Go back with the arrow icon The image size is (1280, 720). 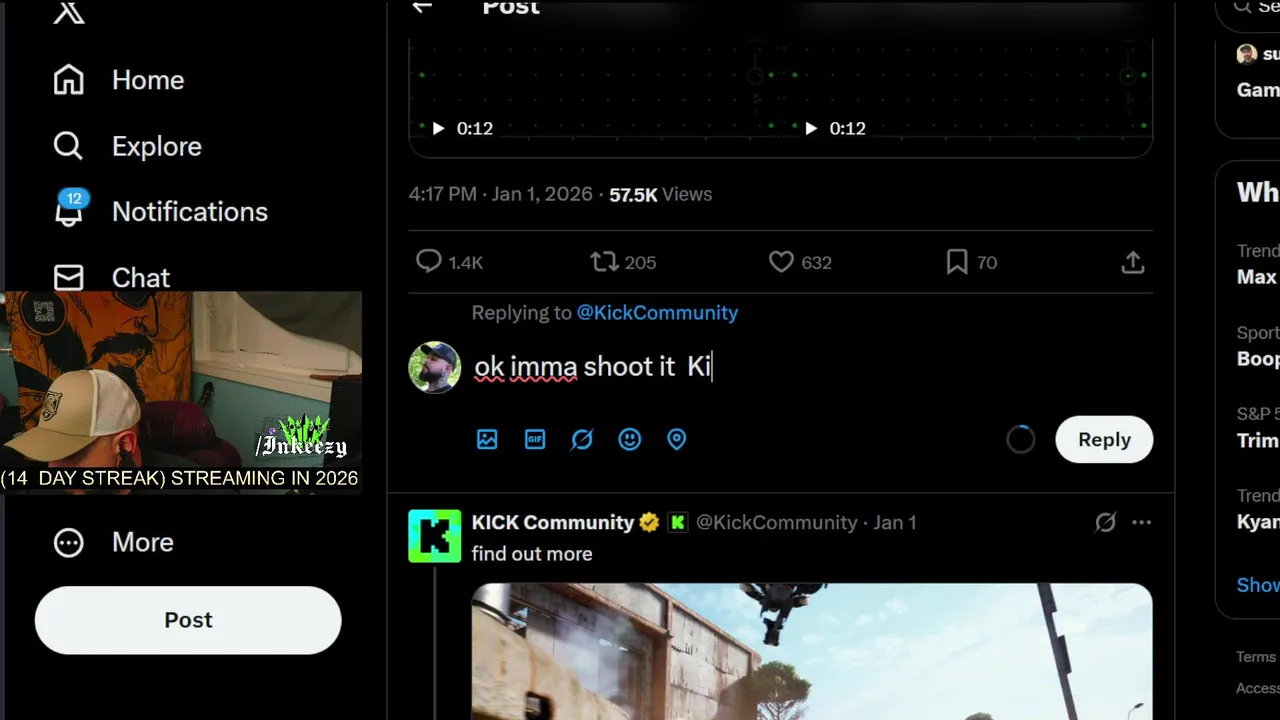(422, 7)
